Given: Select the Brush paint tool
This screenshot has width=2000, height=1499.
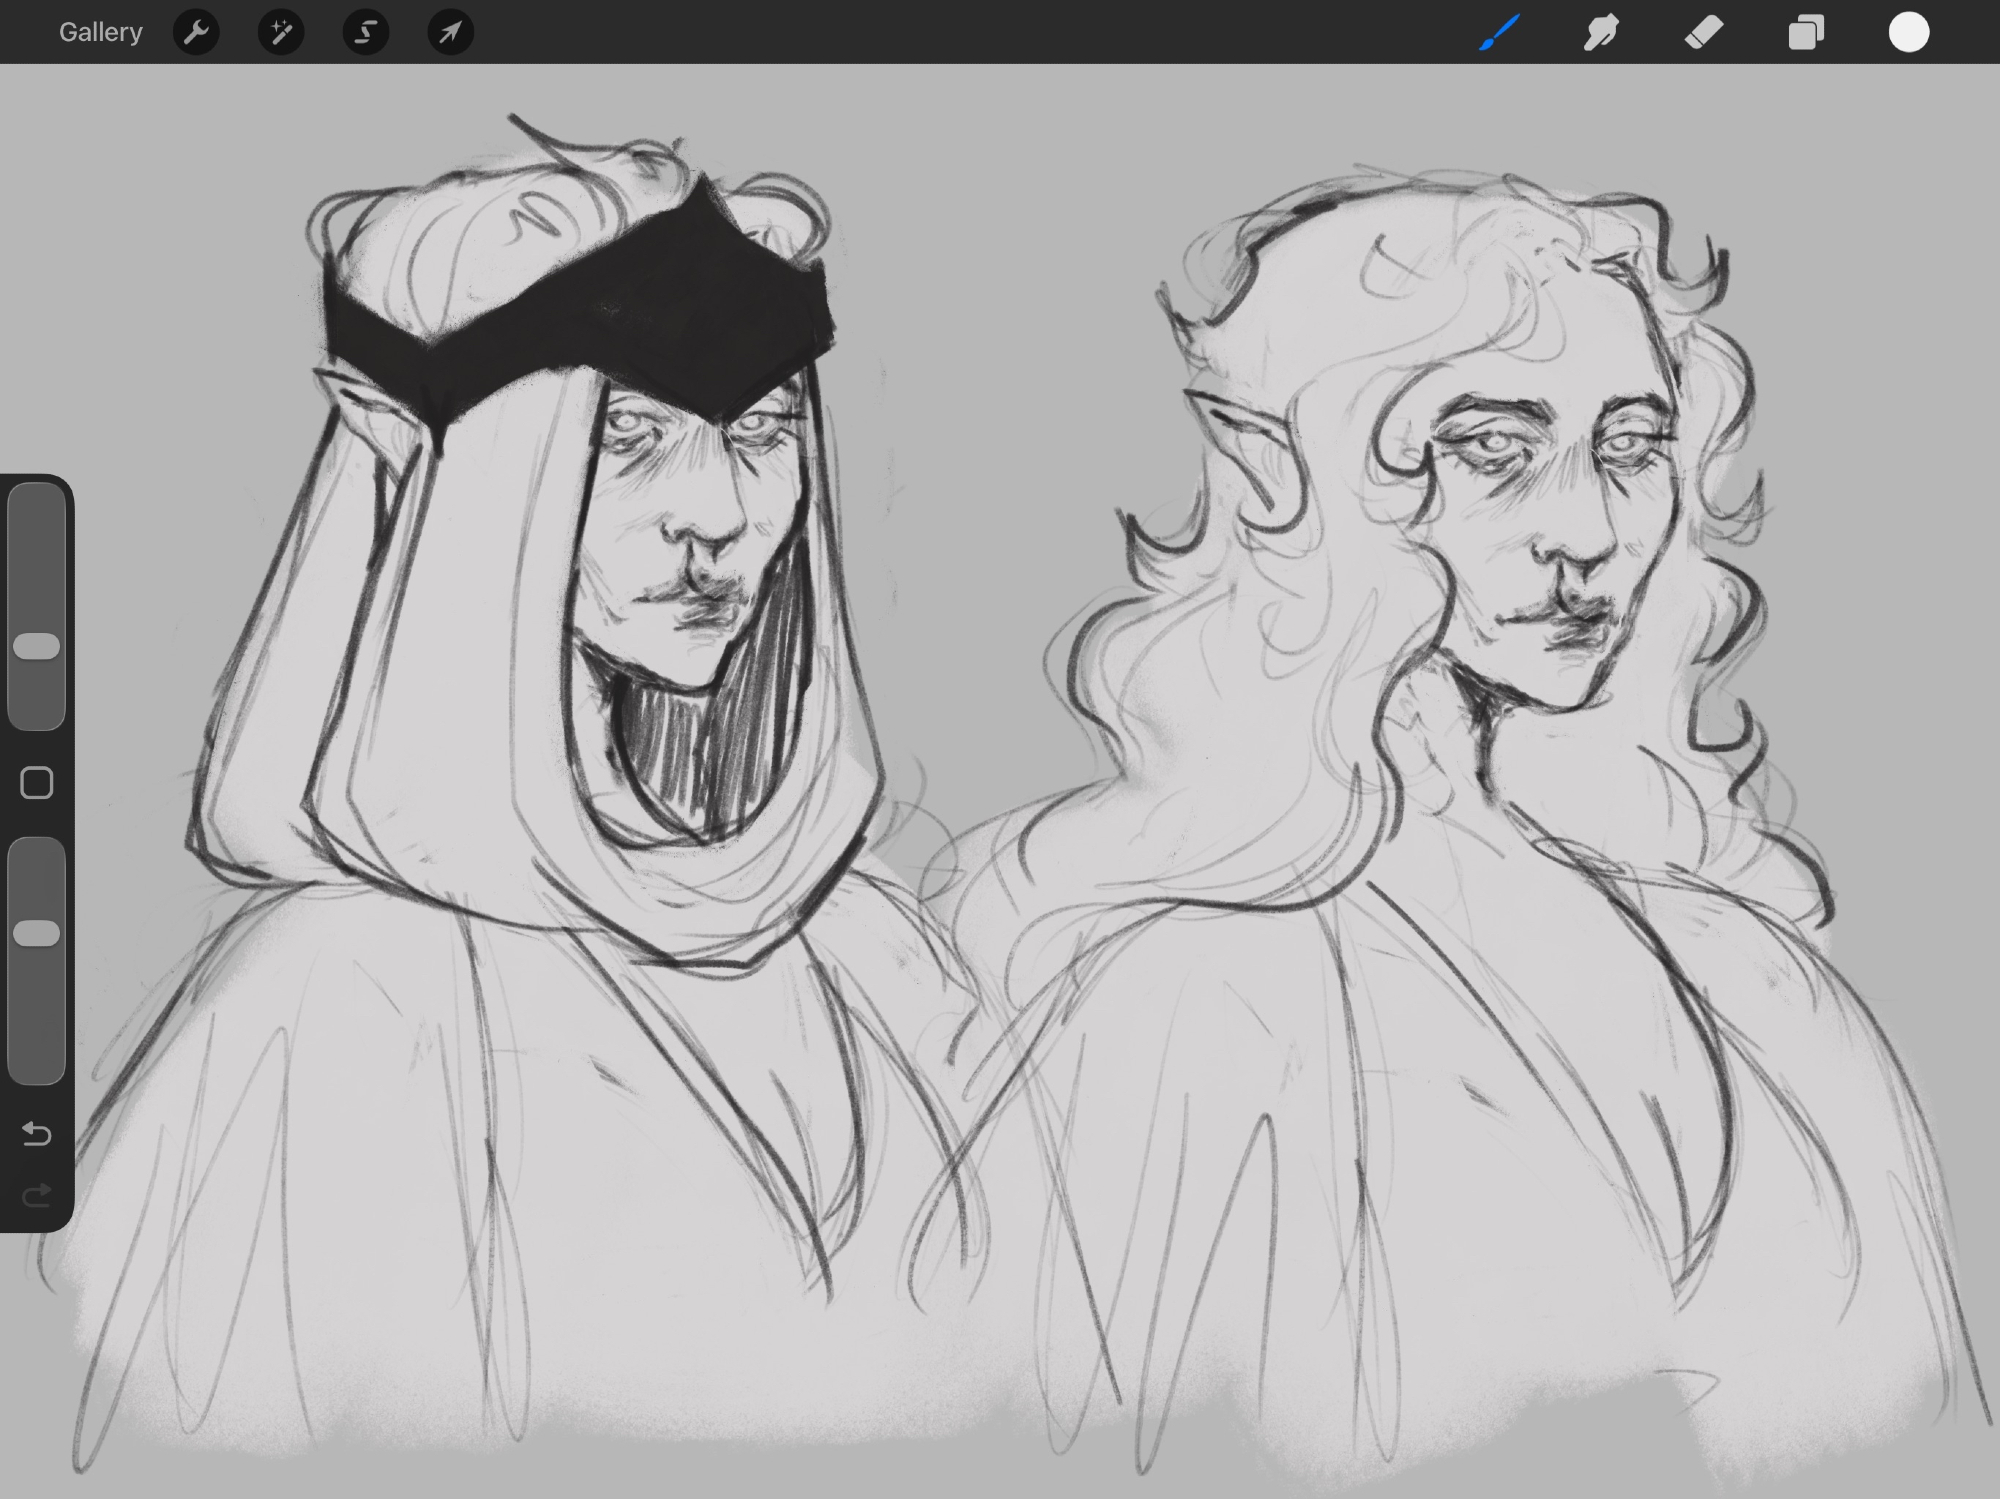Looking at the screenshot, I should pyautogui.click(x=1499, y=33).
